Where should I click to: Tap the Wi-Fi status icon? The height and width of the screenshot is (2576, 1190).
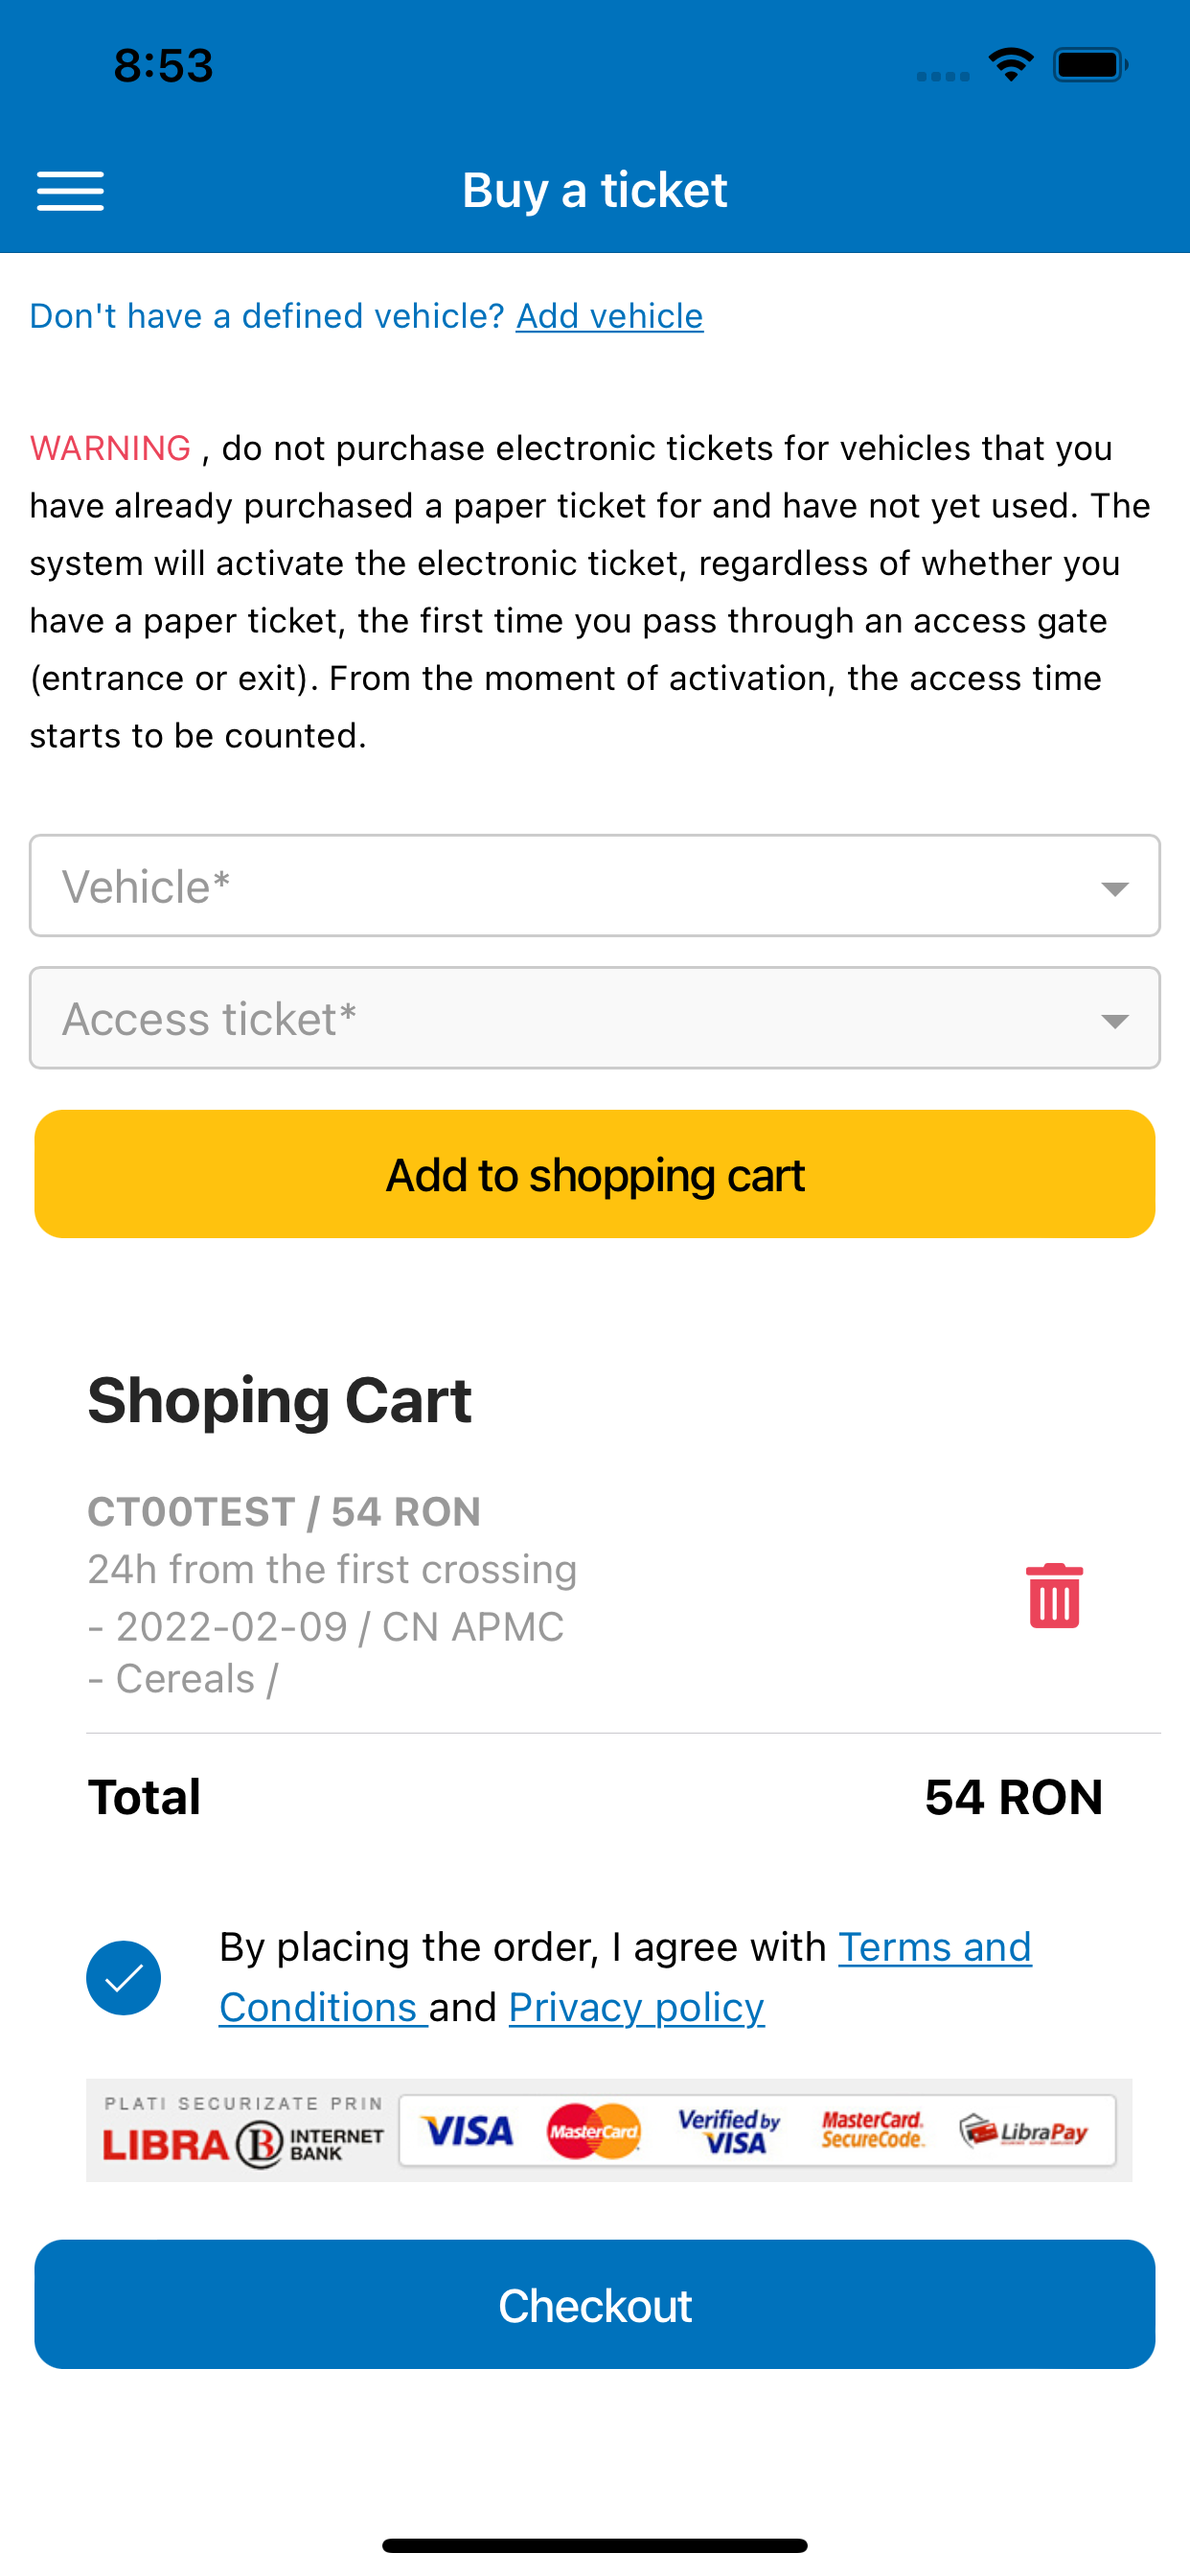coord(1010,65)
